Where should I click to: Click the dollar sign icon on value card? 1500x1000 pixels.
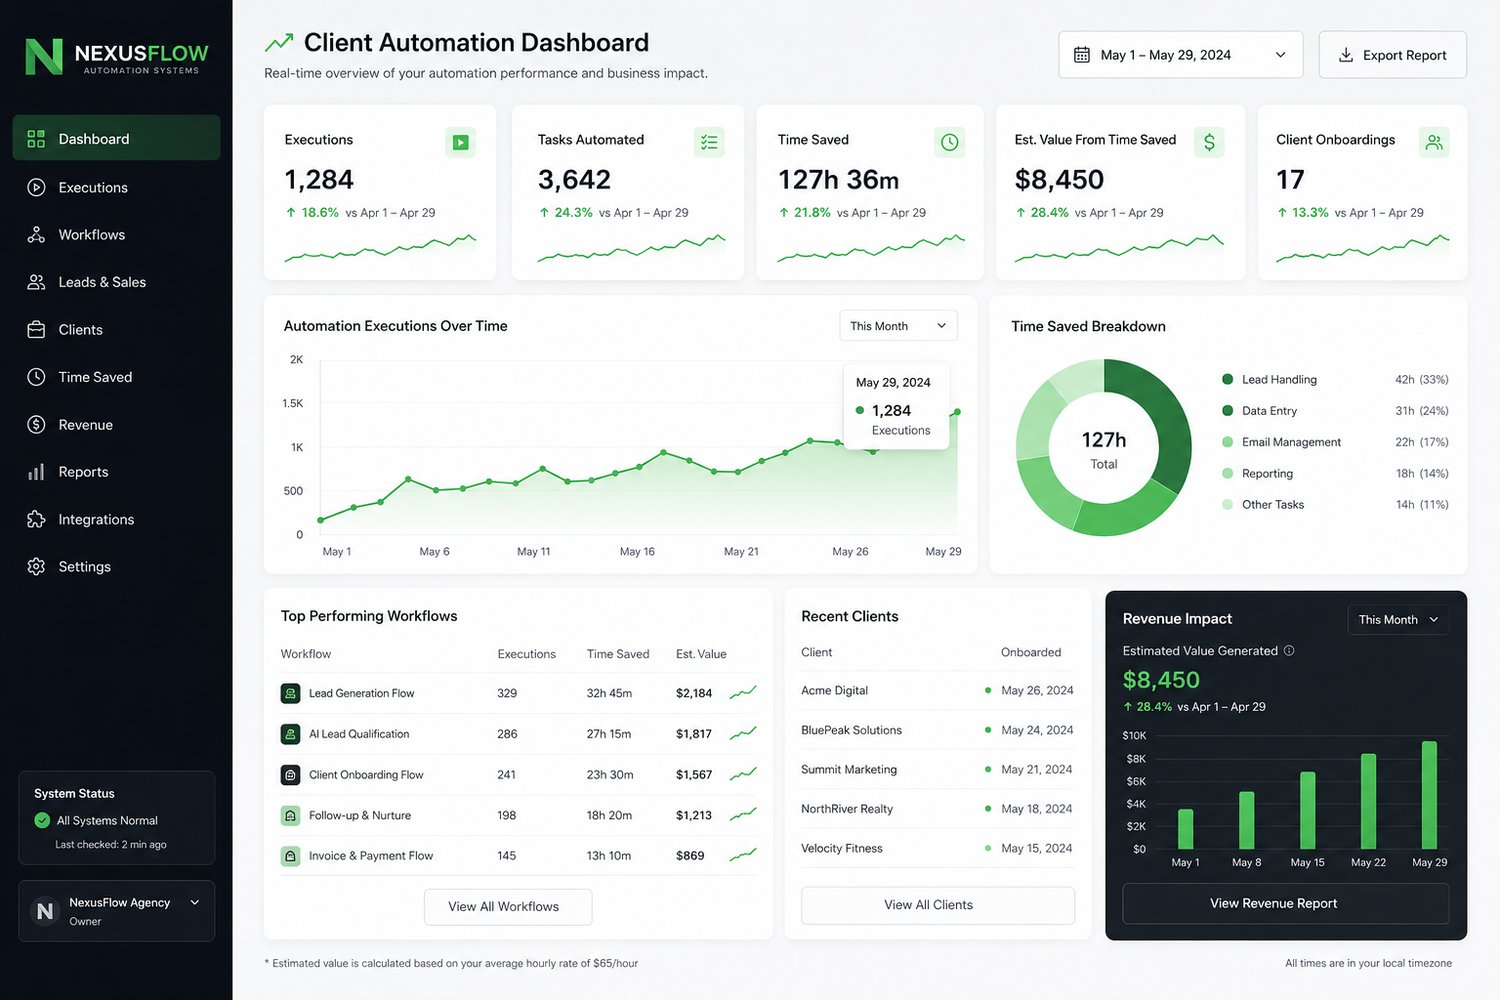1209,142
